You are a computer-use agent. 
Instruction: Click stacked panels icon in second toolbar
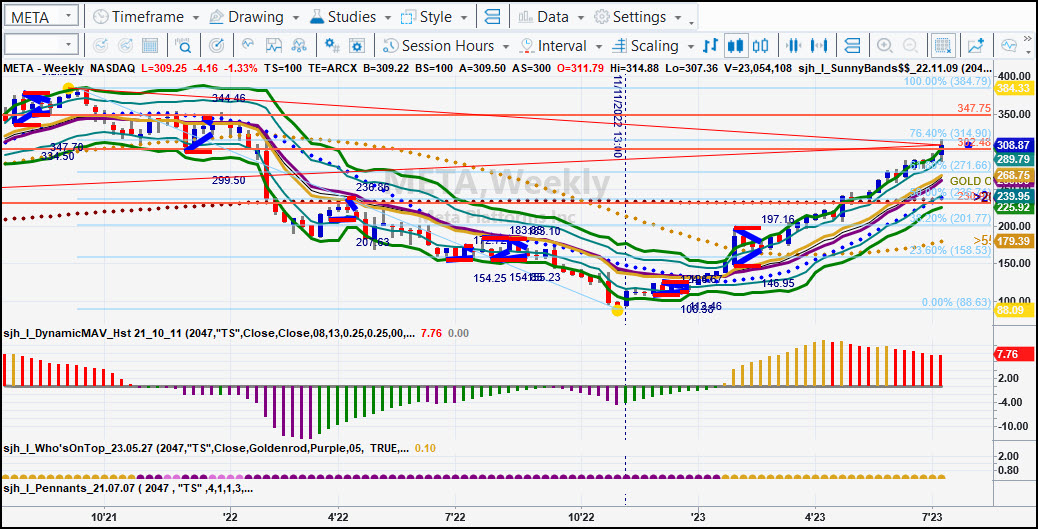point(853,46)
